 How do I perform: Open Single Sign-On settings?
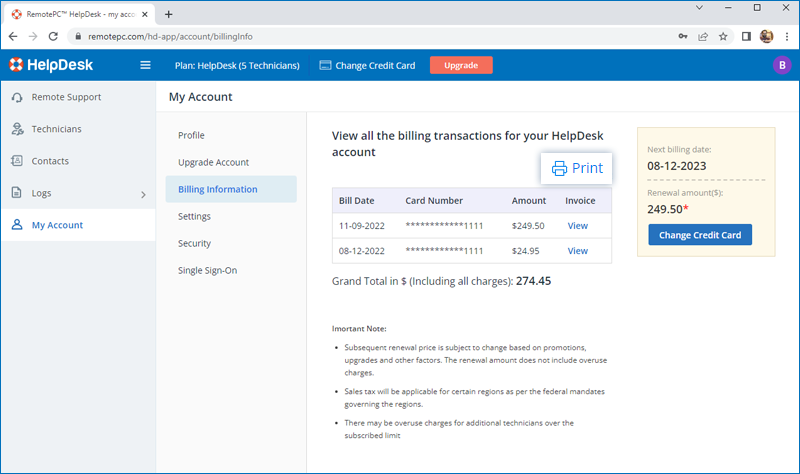click(207, 270)
